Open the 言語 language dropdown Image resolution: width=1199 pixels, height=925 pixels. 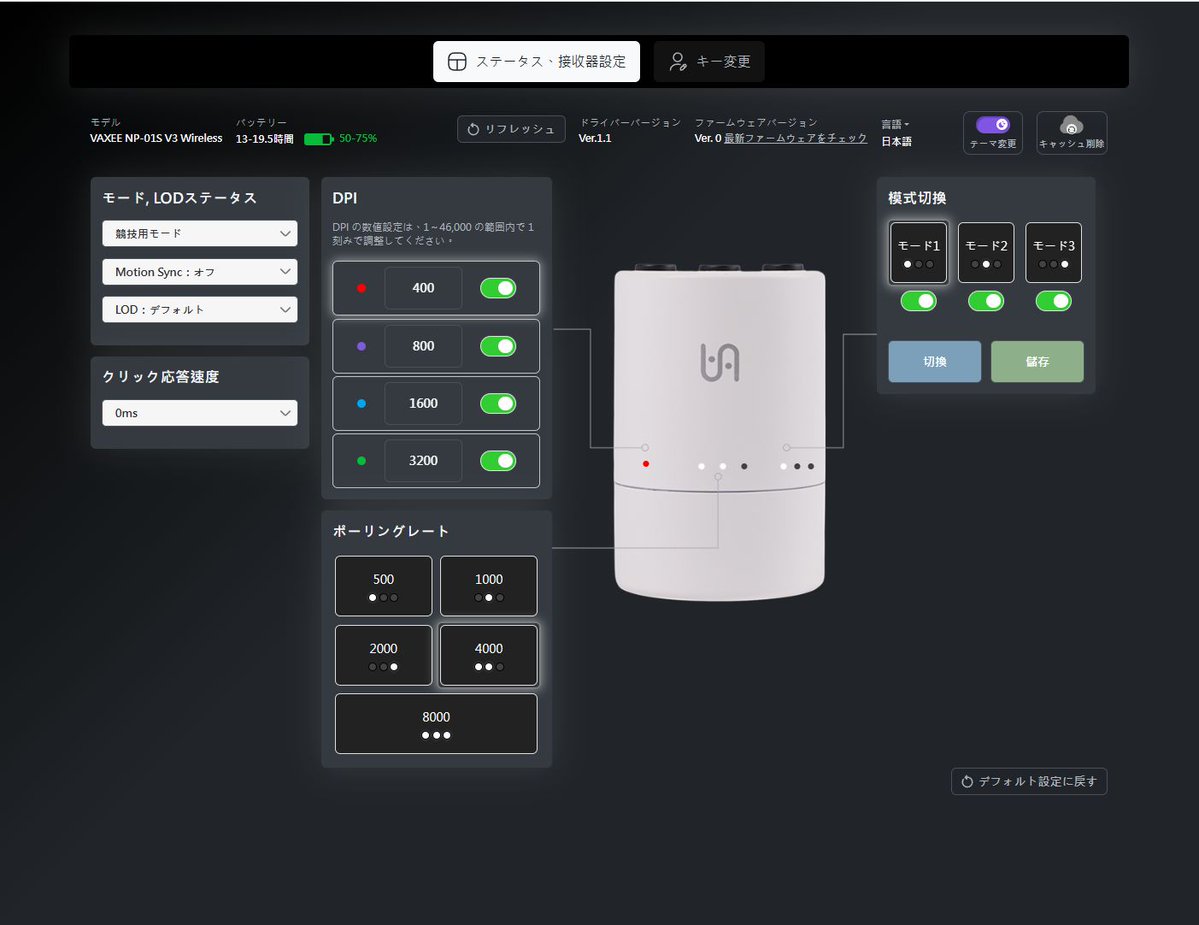coord(895,124)
